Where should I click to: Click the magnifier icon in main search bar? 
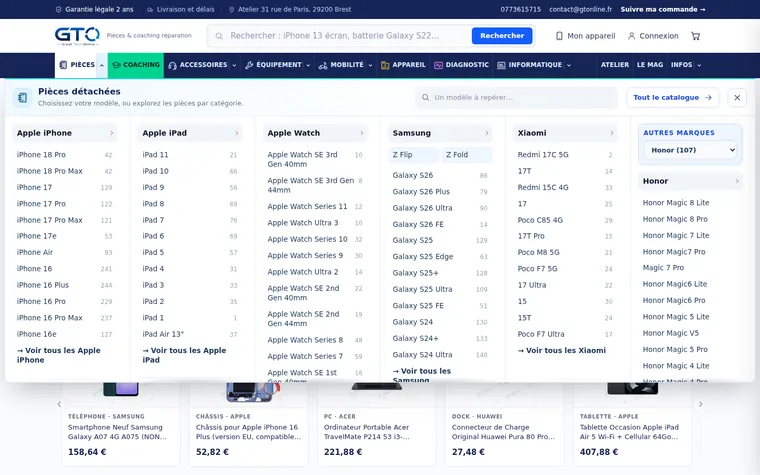(x=219, y=36)
